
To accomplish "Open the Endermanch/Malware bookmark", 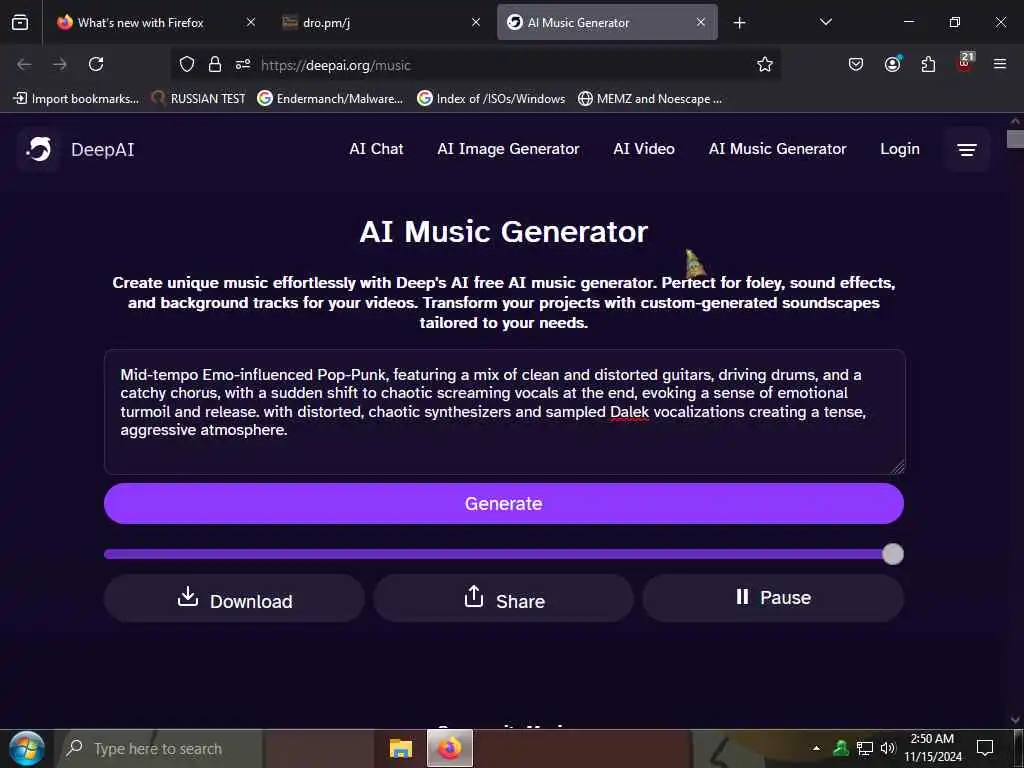I will [x=330, y=99].
